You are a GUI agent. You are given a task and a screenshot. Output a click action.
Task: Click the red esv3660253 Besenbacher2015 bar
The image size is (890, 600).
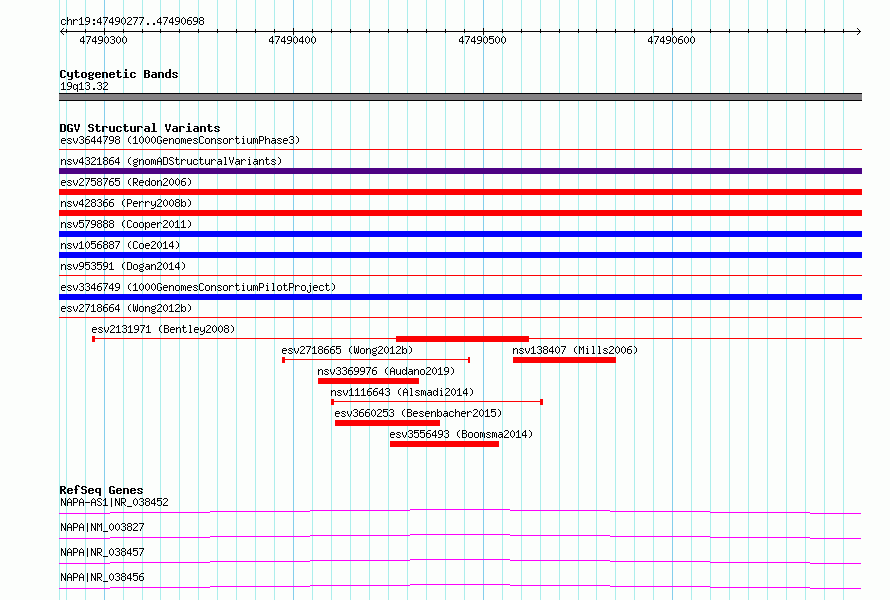tap(388, 423)
